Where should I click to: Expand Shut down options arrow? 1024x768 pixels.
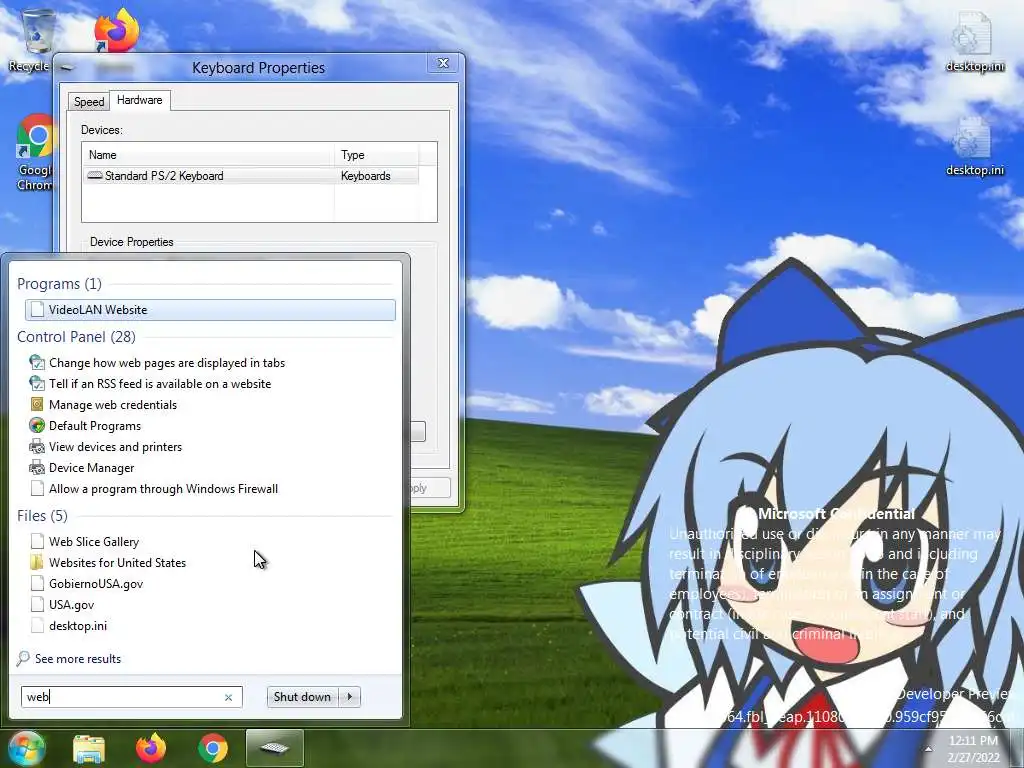click(350, 697)
